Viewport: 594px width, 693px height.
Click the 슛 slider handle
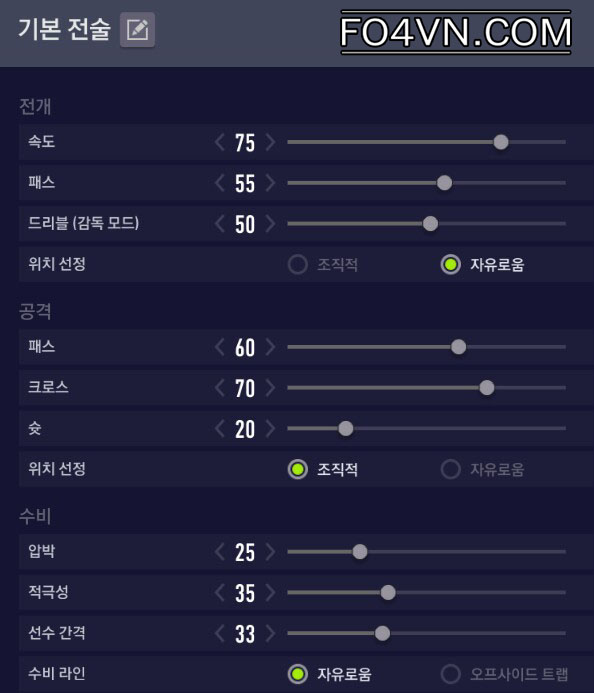(346, 428)
